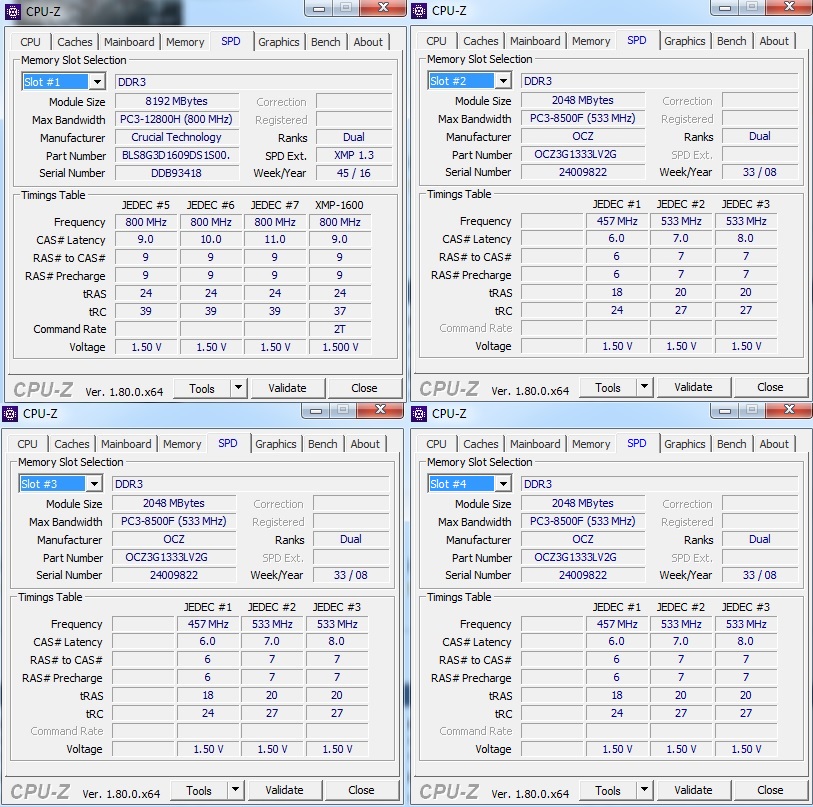
Task: Click Close button in Slot #4 window
Action: tap(770, 790)
